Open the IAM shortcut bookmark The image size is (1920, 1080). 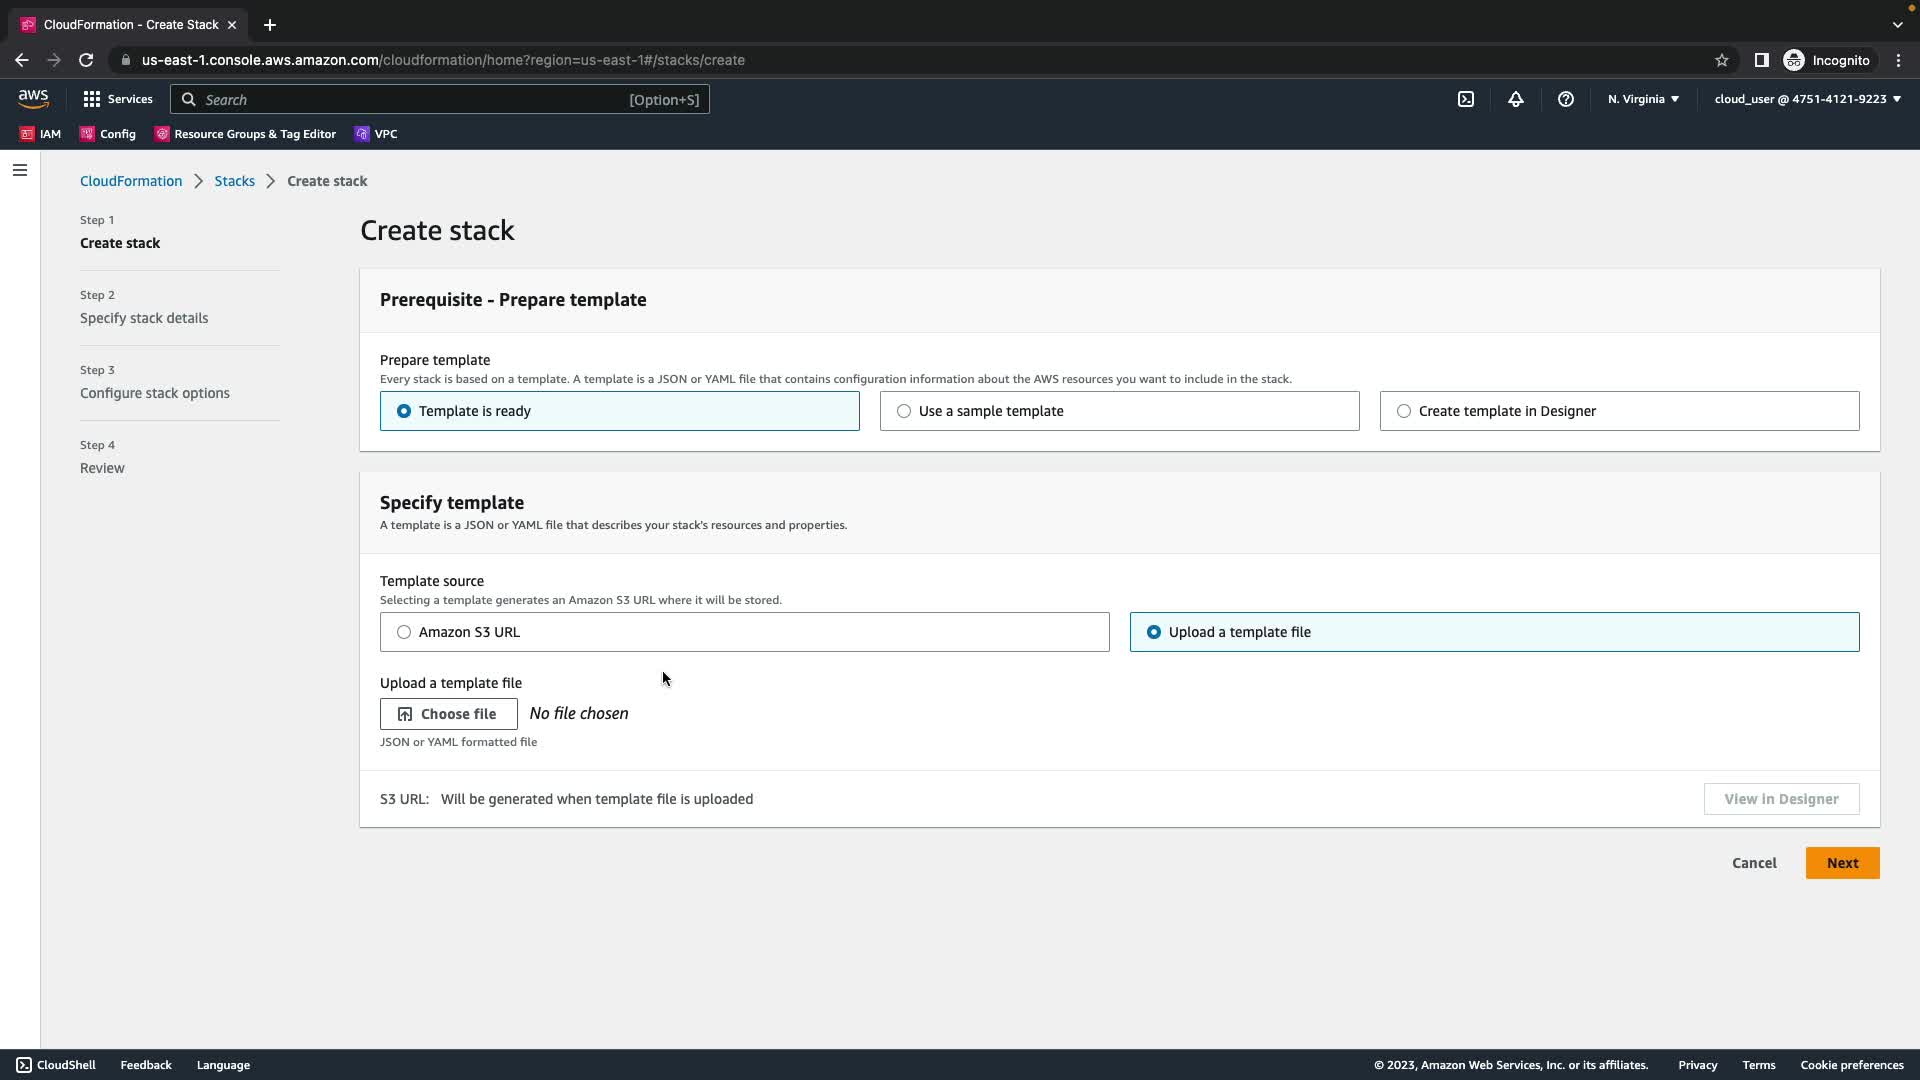point(41,134)
